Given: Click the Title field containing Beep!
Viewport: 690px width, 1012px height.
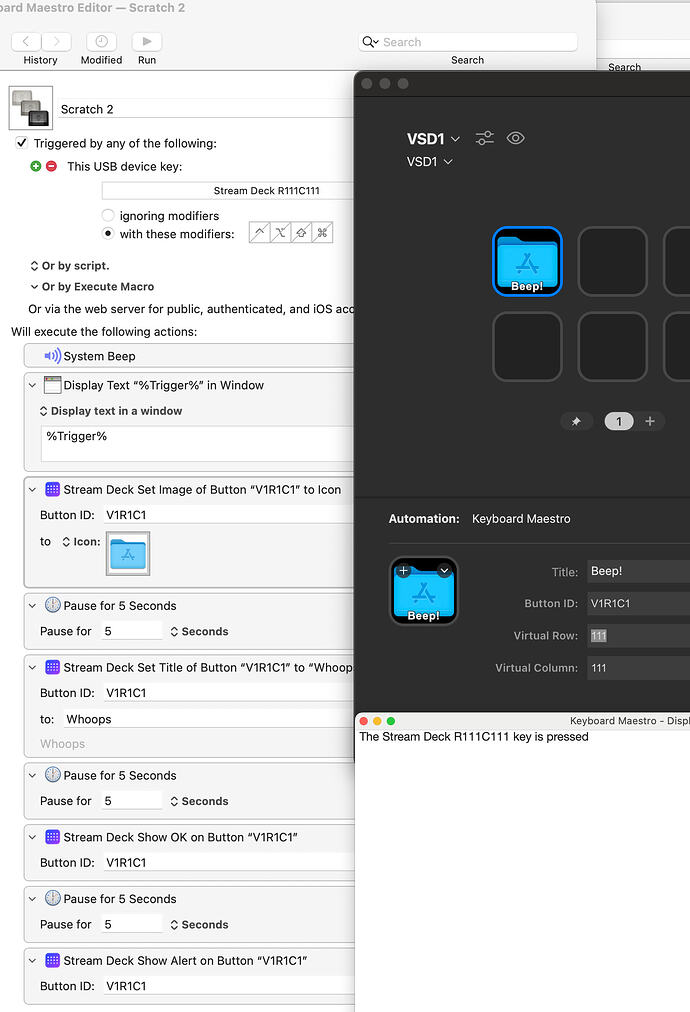Looking at the screenshot, I should (x=638, y=572).
